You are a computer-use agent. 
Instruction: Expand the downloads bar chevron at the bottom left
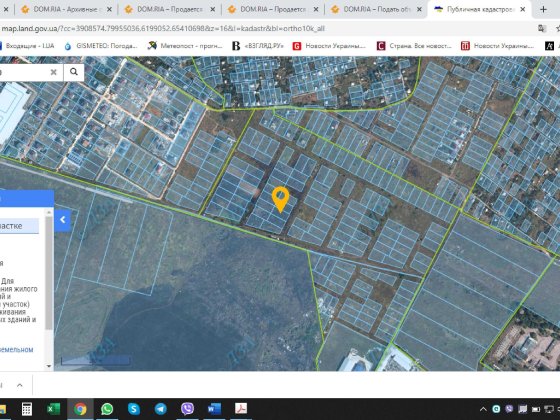[x=20, y=385]
